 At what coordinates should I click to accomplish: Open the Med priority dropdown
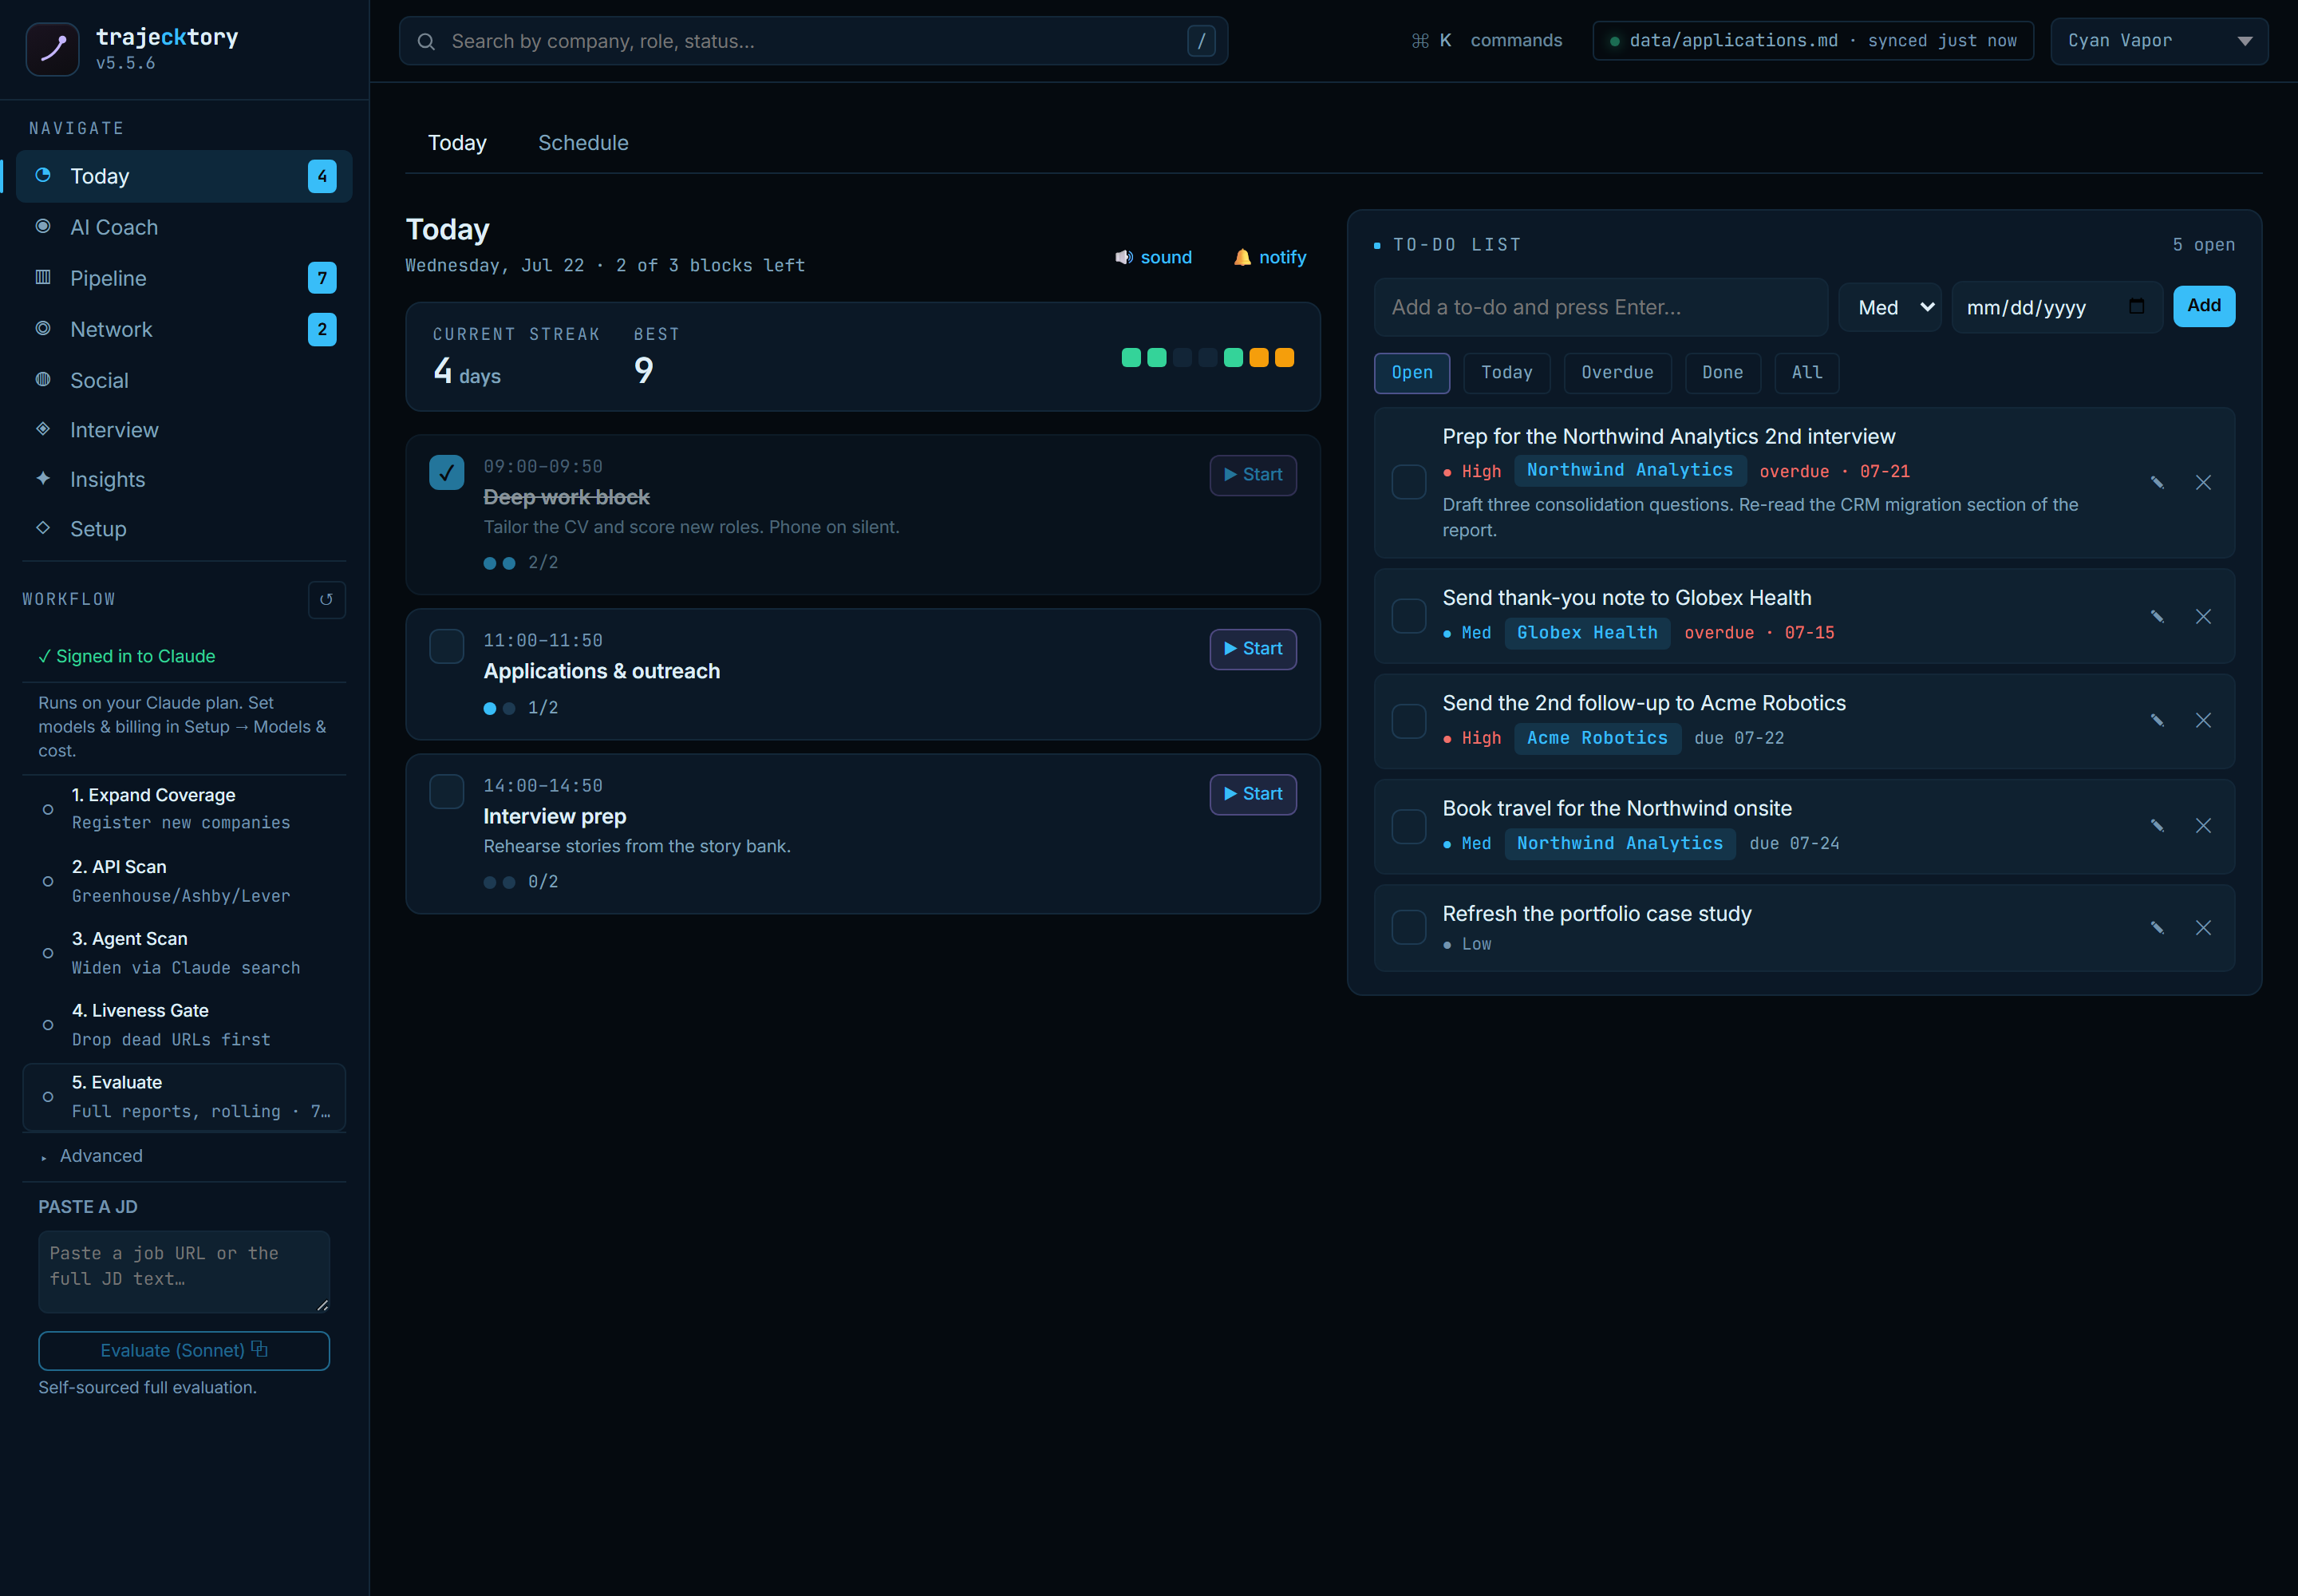click(1890, 307)
